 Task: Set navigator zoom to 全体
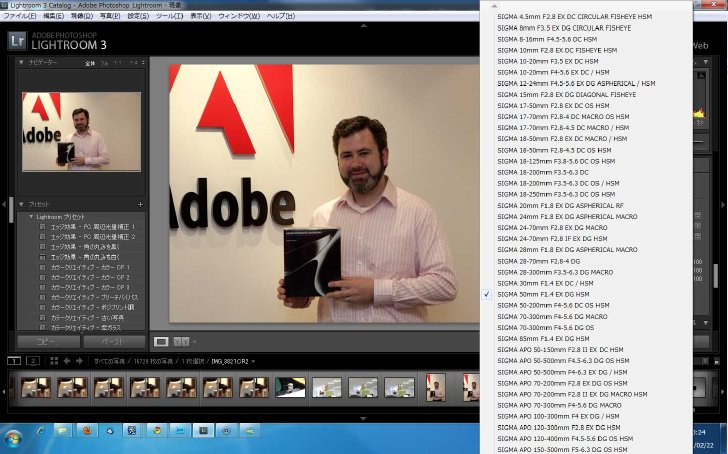tap(90, 63)
